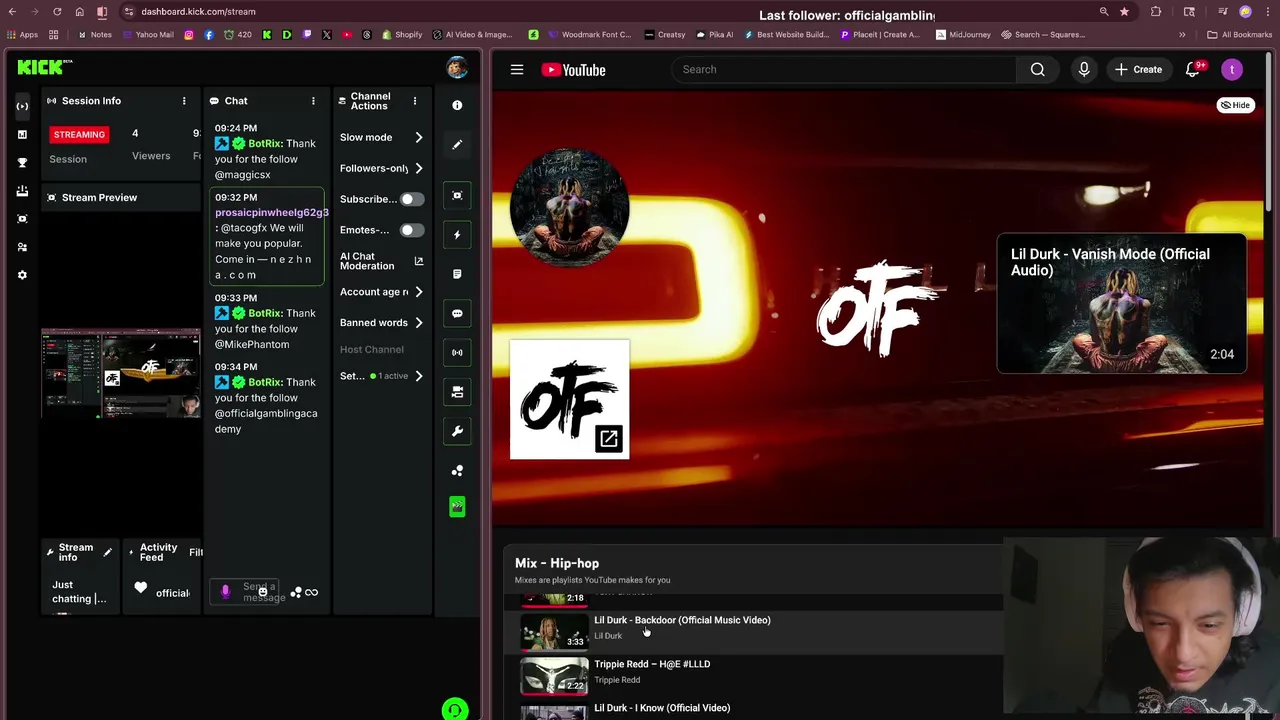Image resolution: width=1280 pixels, height=720 pixels.
Task: Reload the browser page
Action: pyautogui.click(x=57, y=12)
